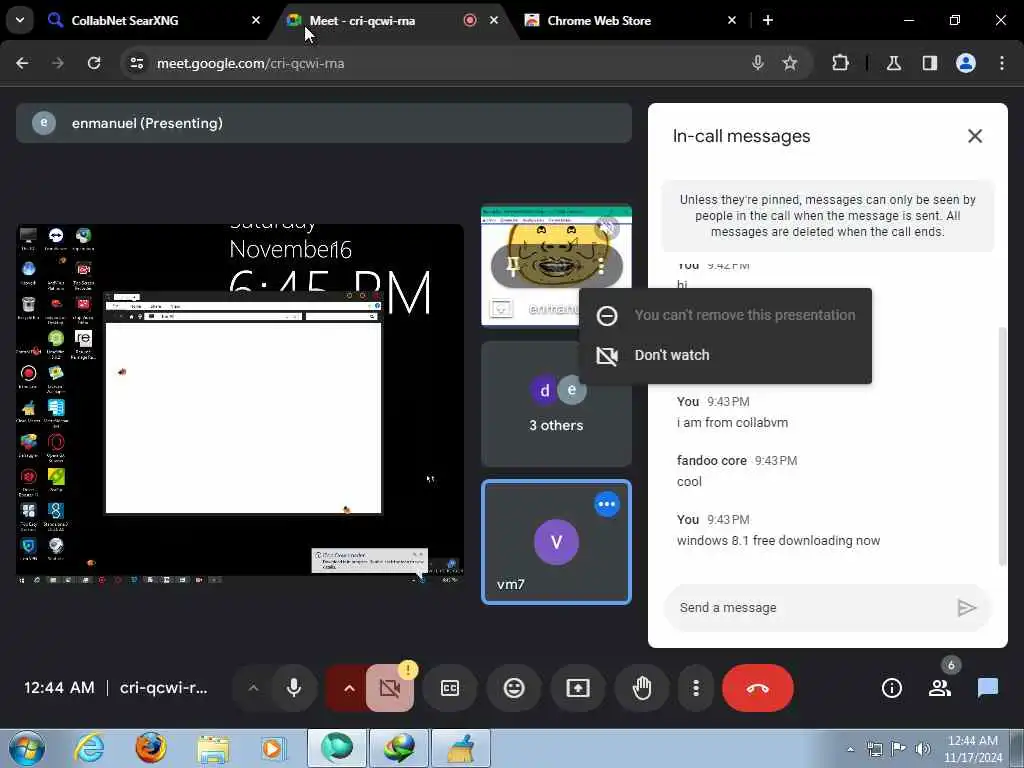Screen dimensions: 1024x768
Task: Click message 'windows 8.1 free downloading now'
Action: 778,541
